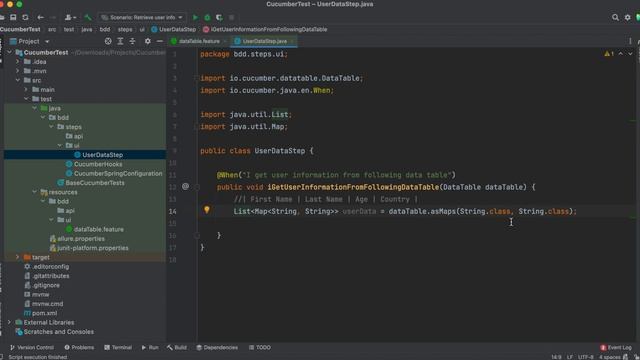Collapse the steps package arrow

tap(51, 127)
